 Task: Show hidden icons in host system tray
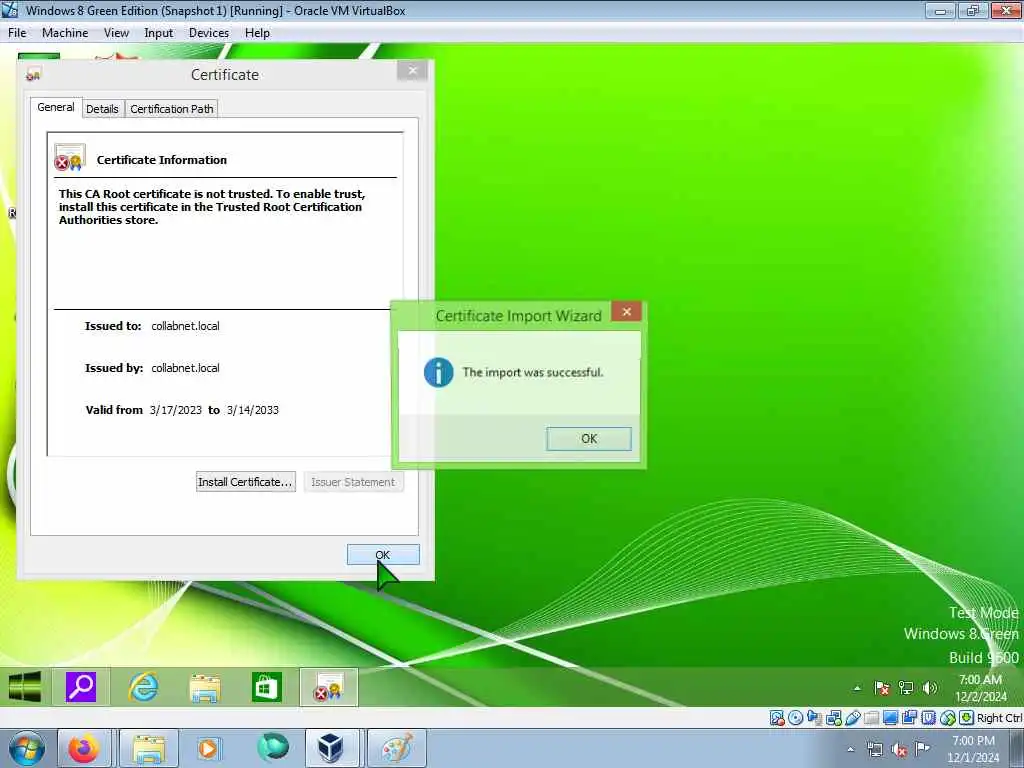pyautogui.click(x=850, y=749)
